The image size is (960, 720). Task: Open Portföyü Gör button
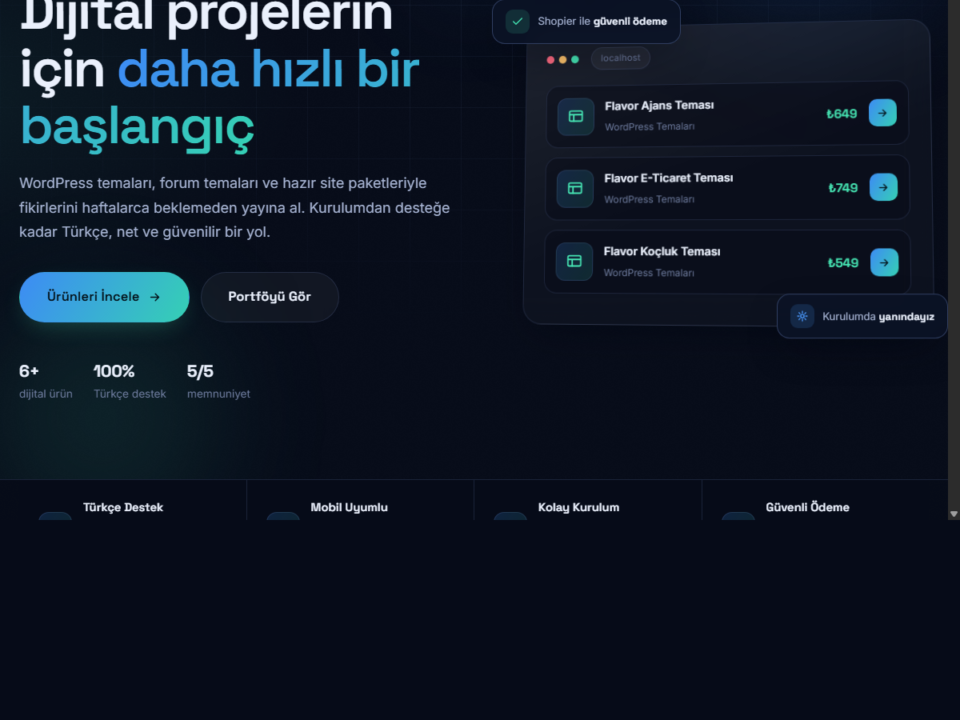pyautogui.click(x=269, y=297)
